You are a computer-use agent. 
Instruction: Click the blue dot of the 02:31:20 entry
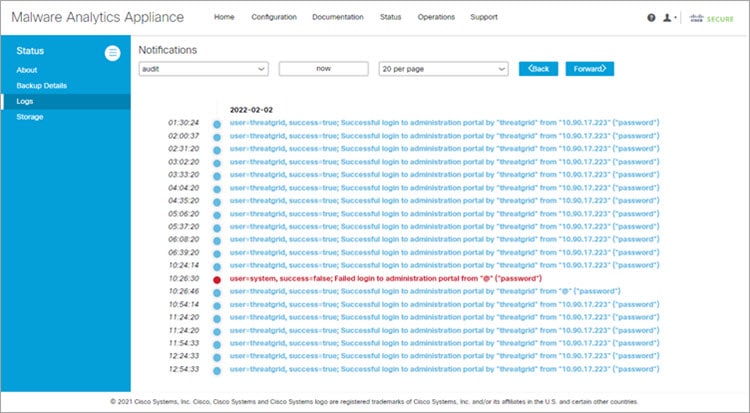tap(217, 150)
